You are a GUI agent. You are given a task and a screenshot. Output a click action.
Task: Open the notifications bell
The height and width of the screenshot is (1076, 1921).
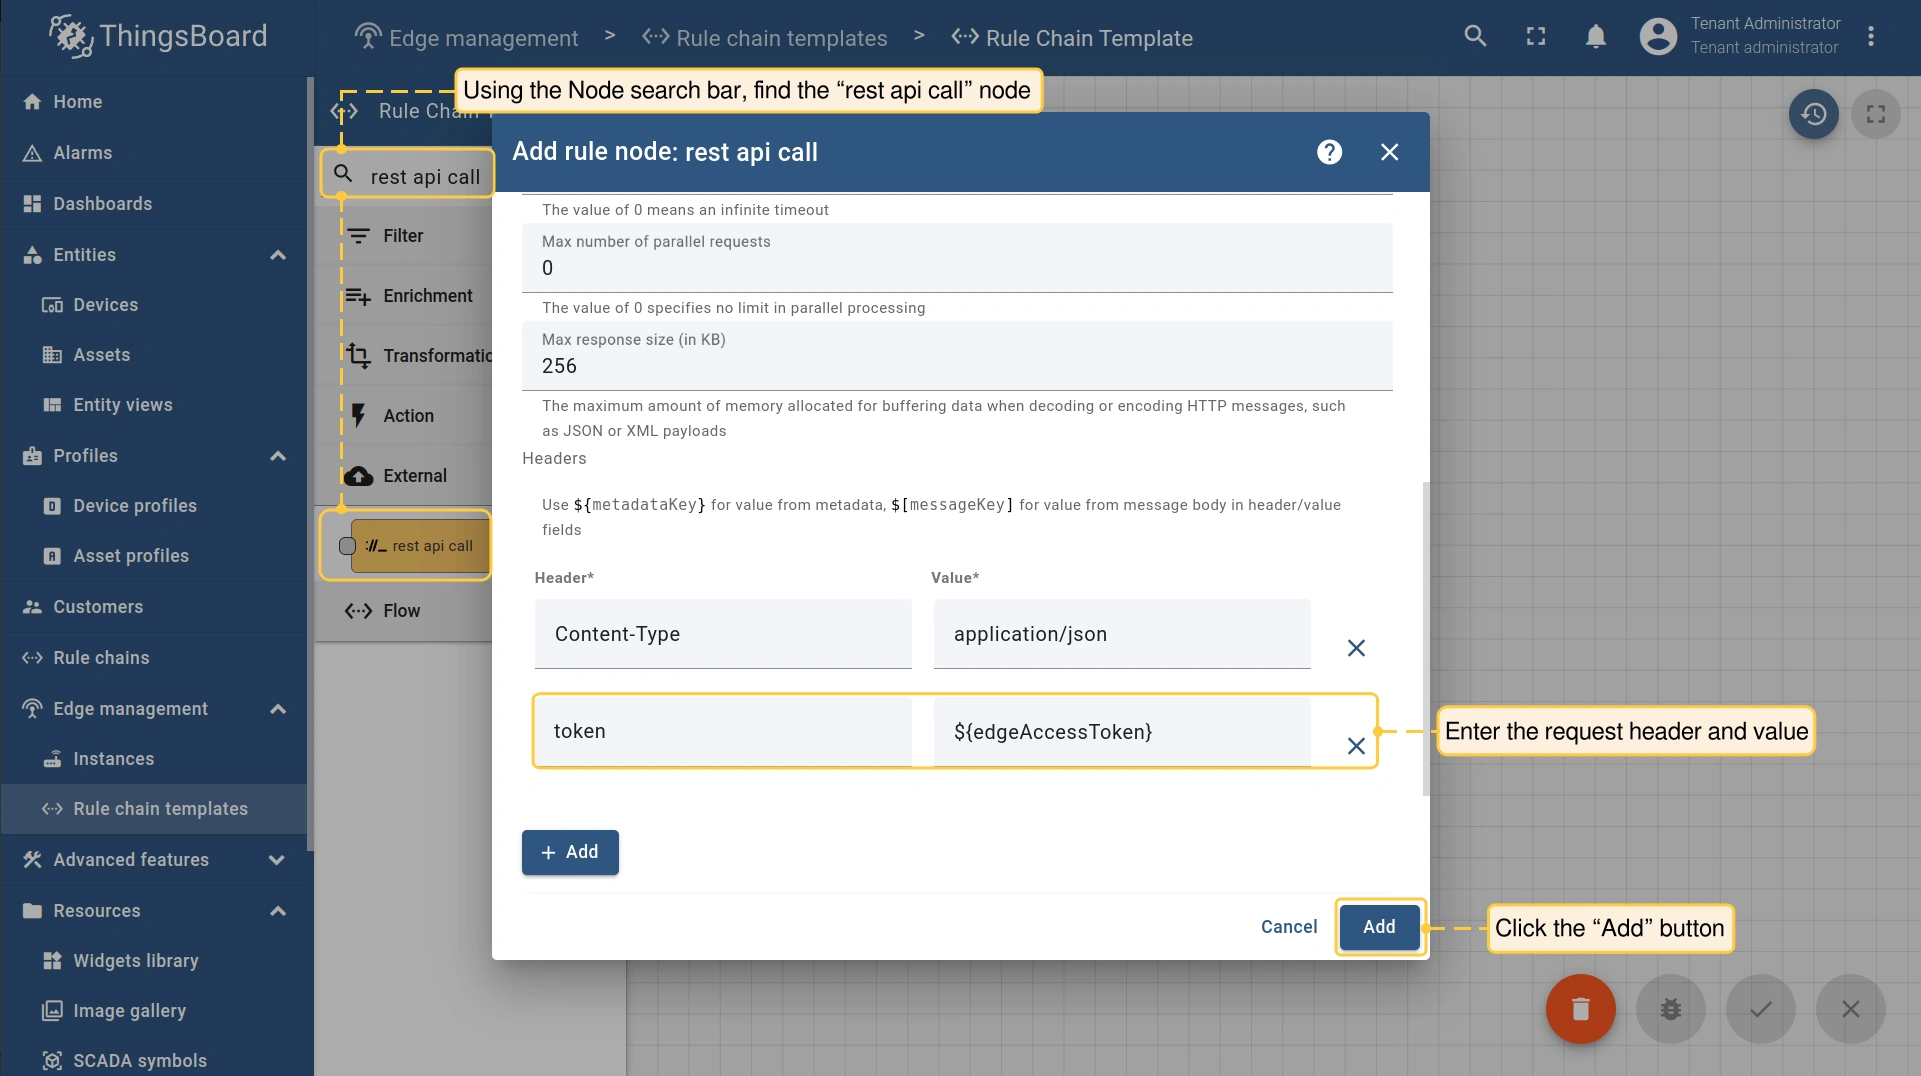1596,37
